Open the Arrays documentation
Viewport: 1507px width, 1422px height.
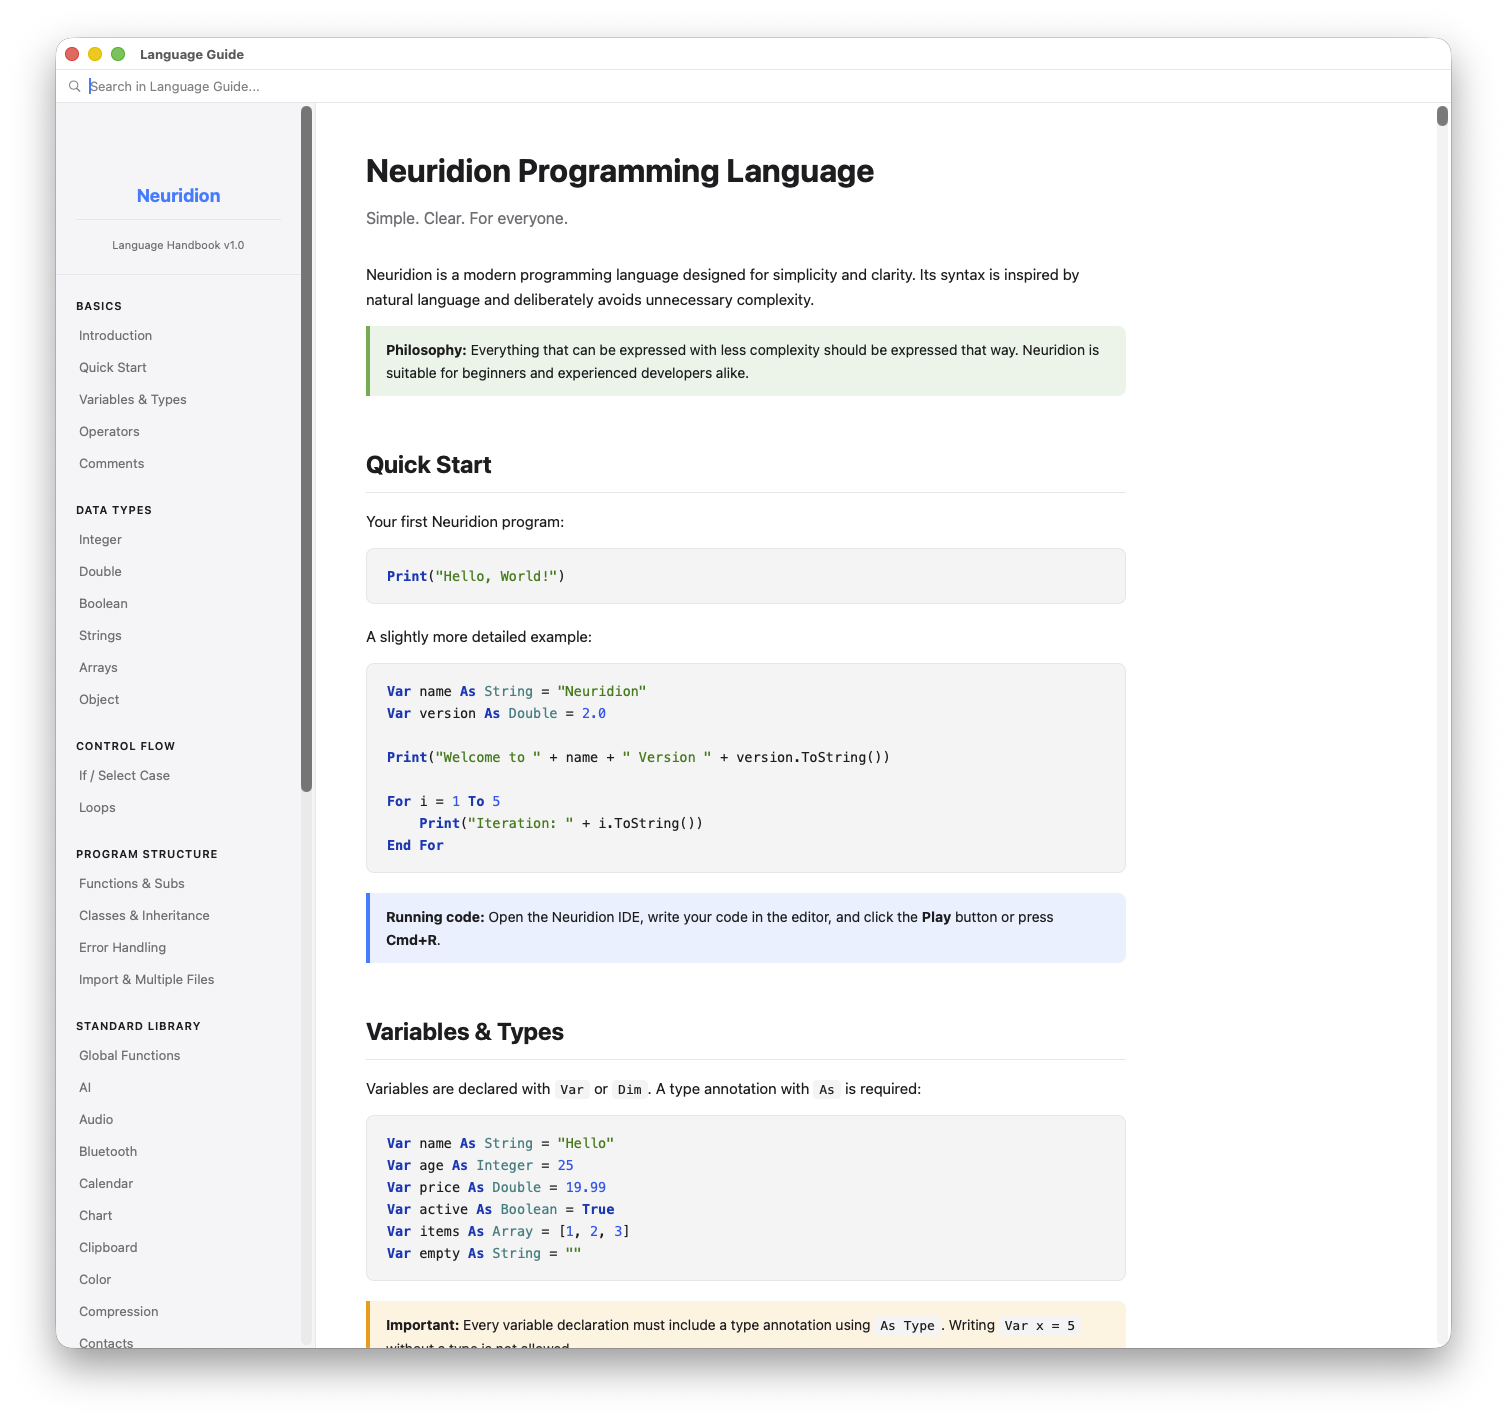pyautogui.click(x=98, y=667)
